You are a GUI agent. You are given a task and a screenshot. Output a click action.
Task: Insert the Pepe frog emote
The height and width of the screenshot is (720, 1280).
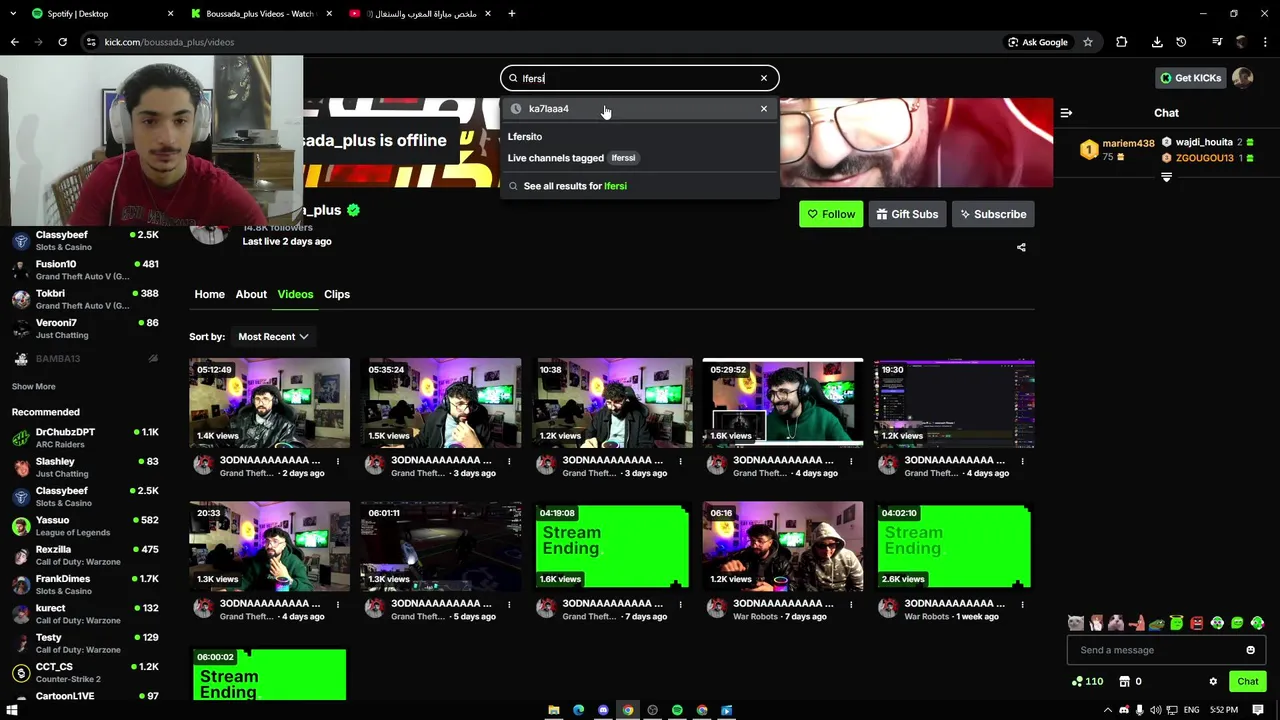[x=1156, y=623]
